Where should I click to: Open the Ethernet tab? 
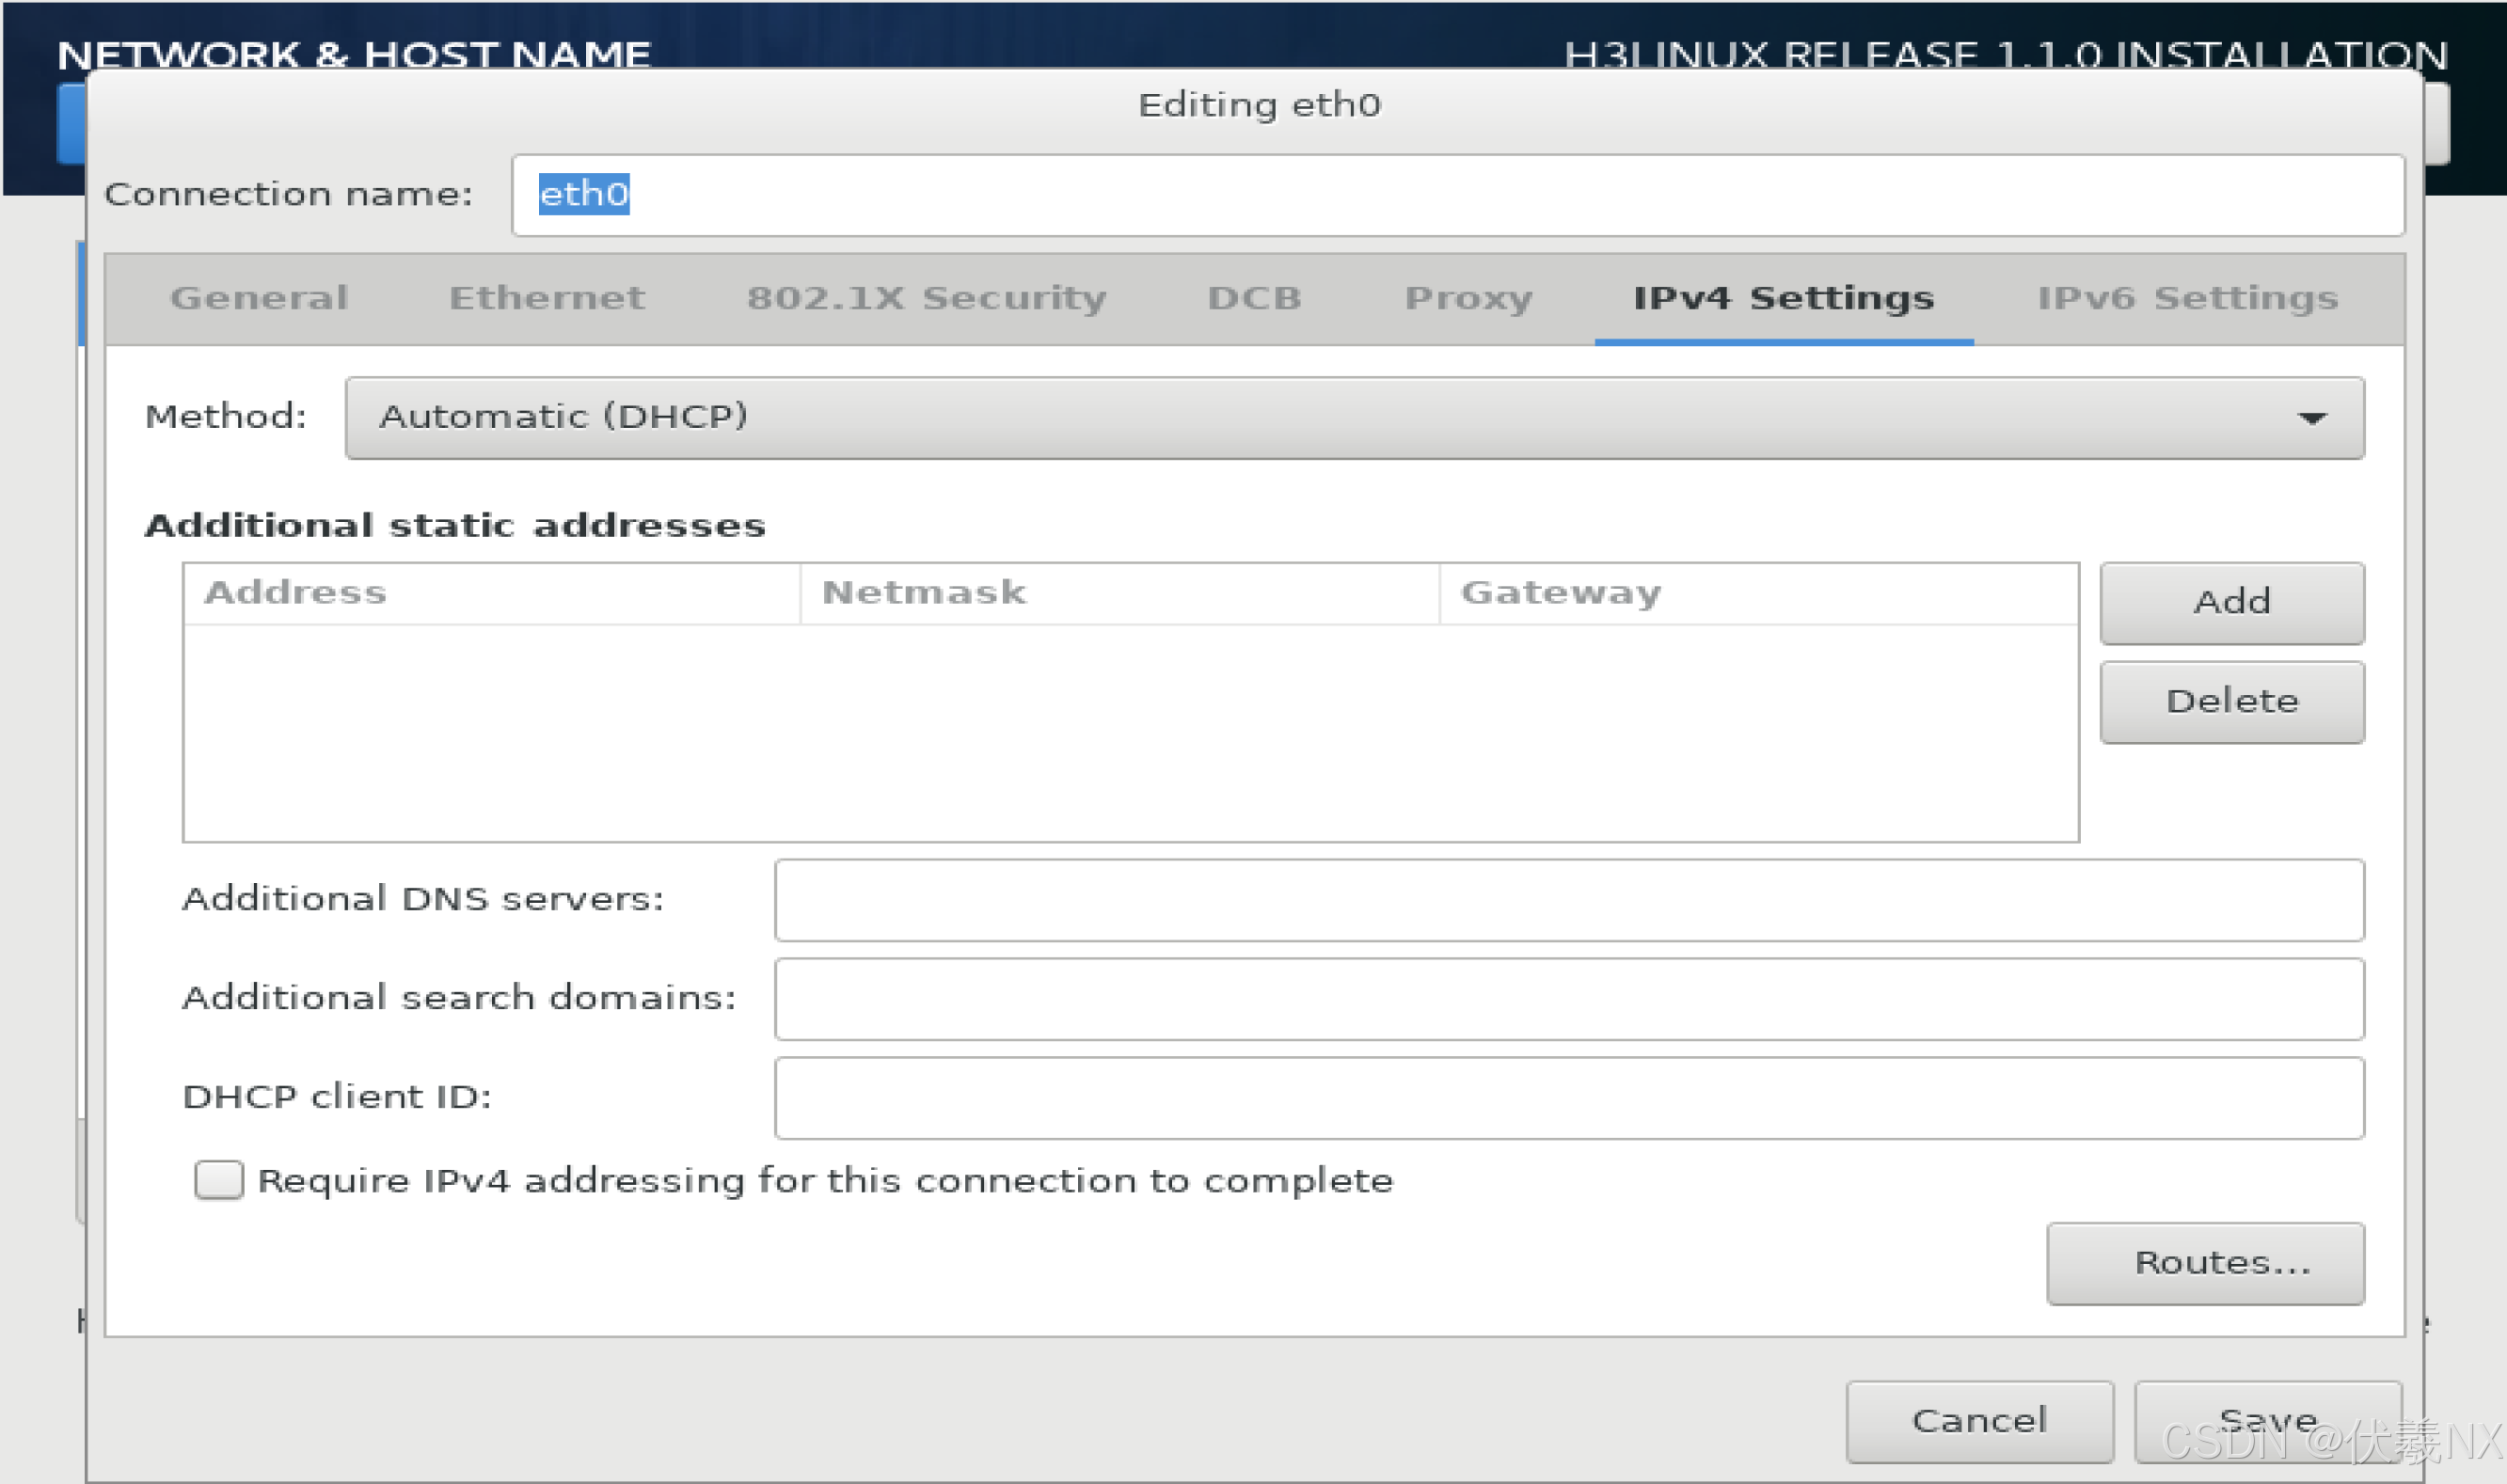pos(546,297)
